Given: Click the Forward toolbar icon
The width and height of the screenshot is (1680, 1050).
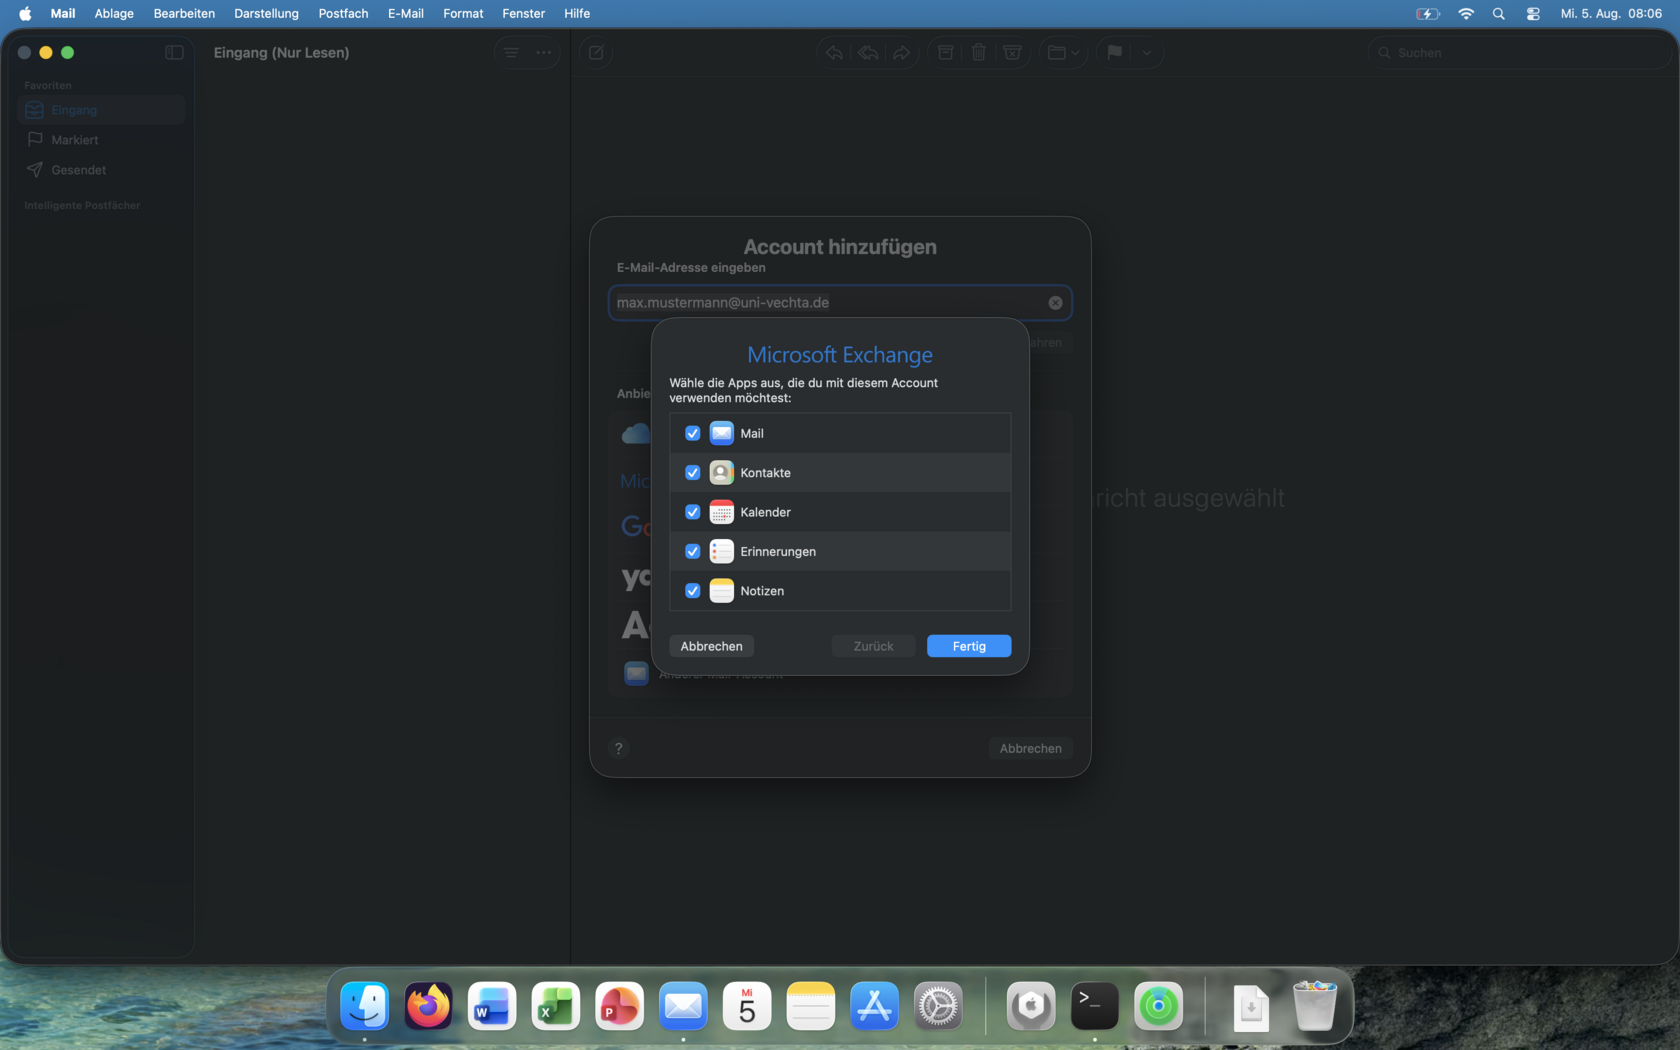Looking at the screenshot, I should click(x=901, y=52).
